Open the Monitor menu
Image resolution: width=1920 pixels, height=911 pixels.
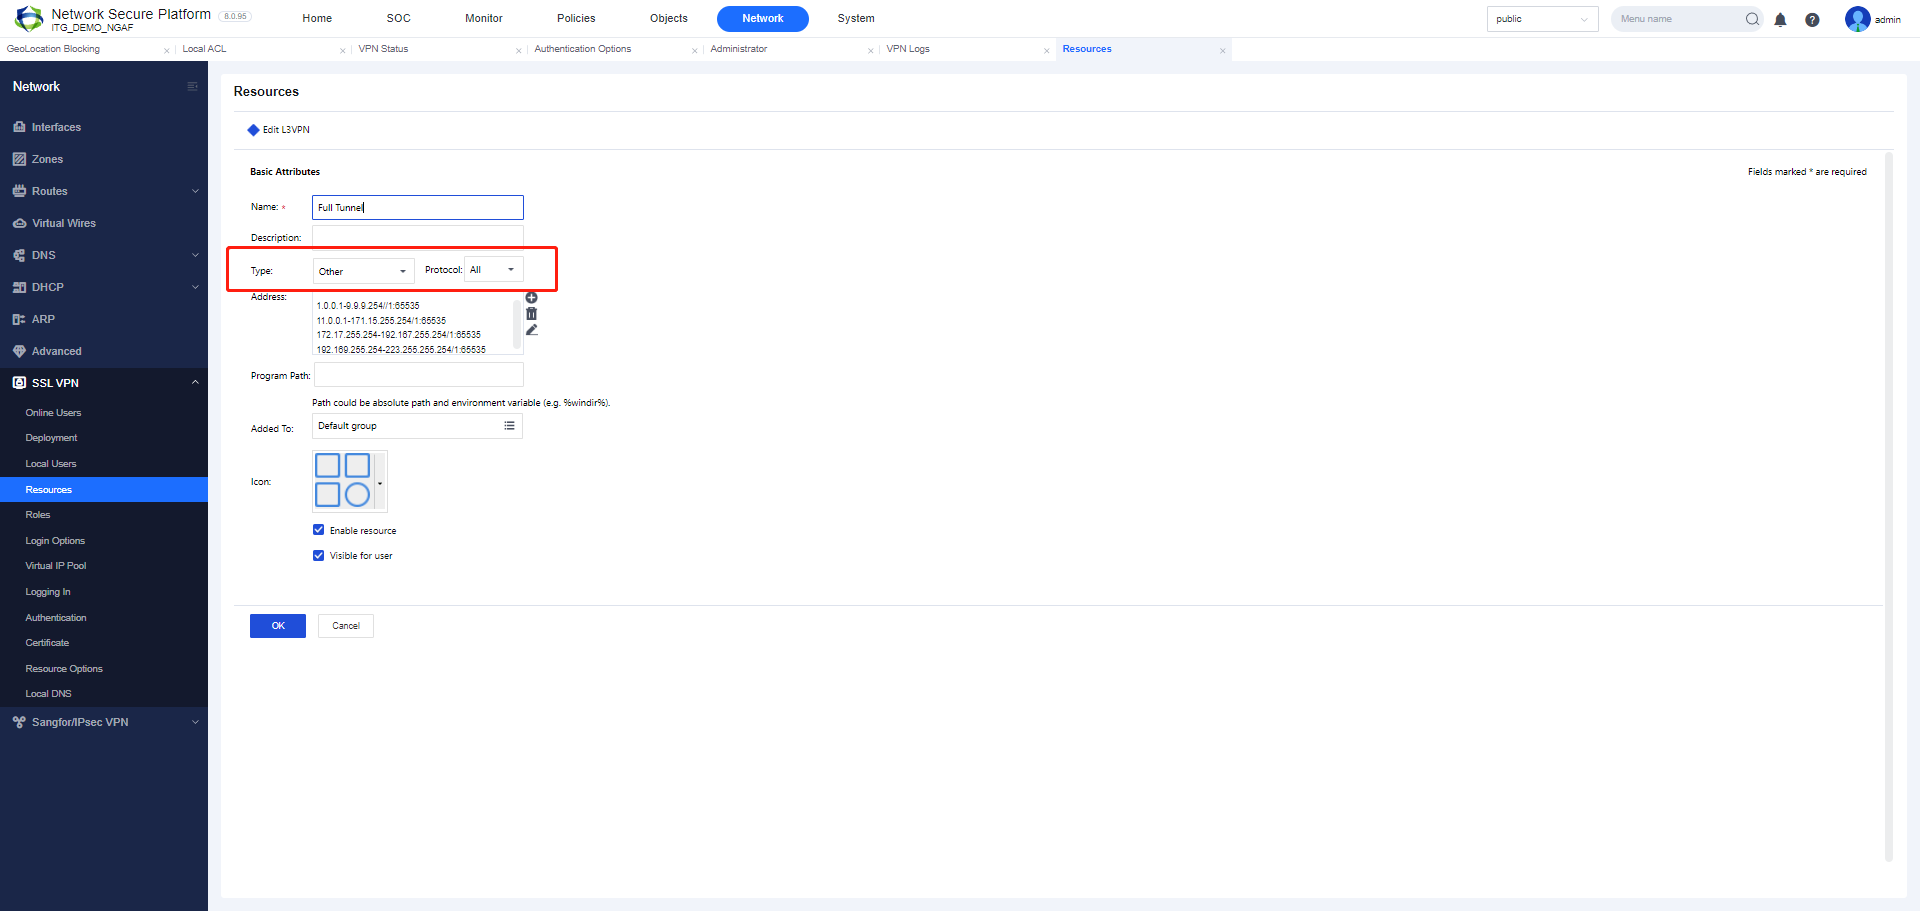(484, 19)
